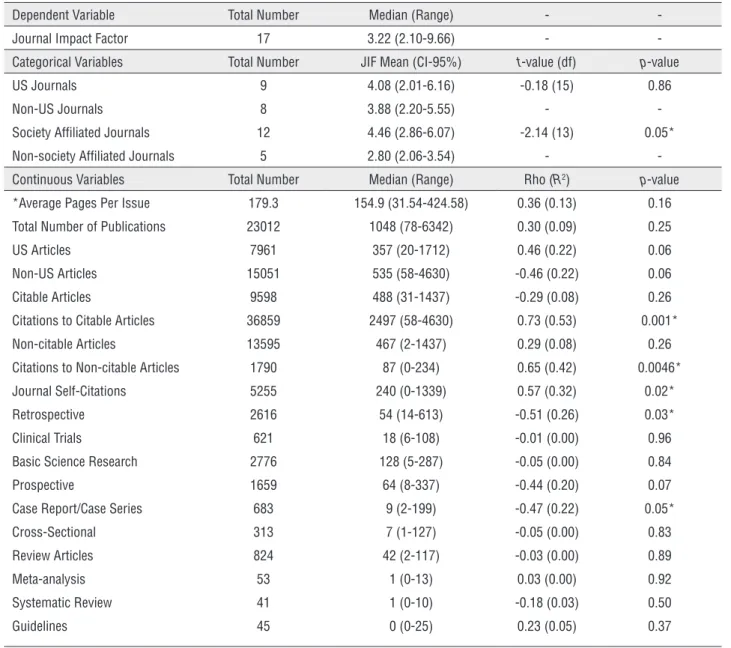
Task: Click the t-value '-2.14 (13)'
Action: coord(546,133)
